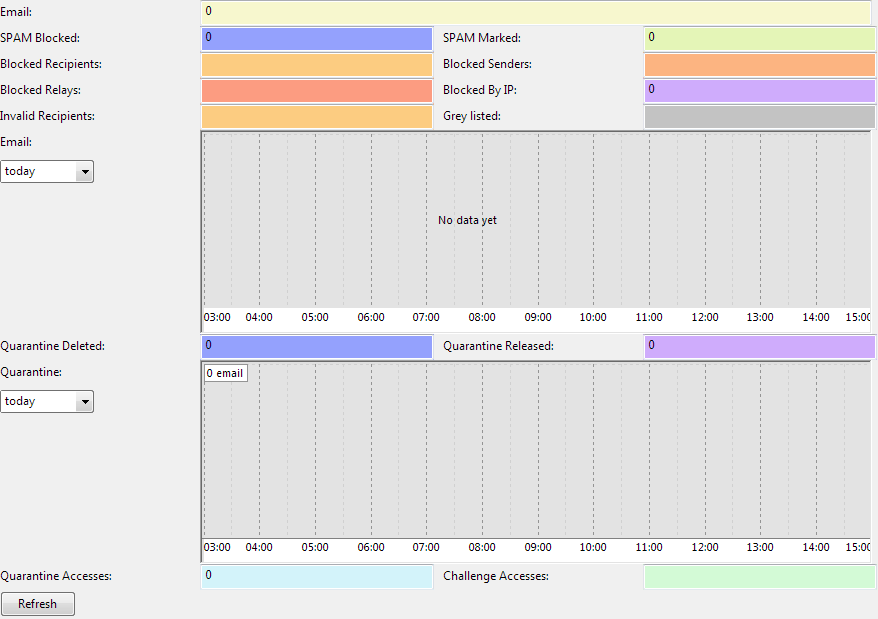Image resolution: width=878 pixels, height=619 pixels.
Task: Click the 12:00 marker on Quarantine chart
Action: (705, 547)
